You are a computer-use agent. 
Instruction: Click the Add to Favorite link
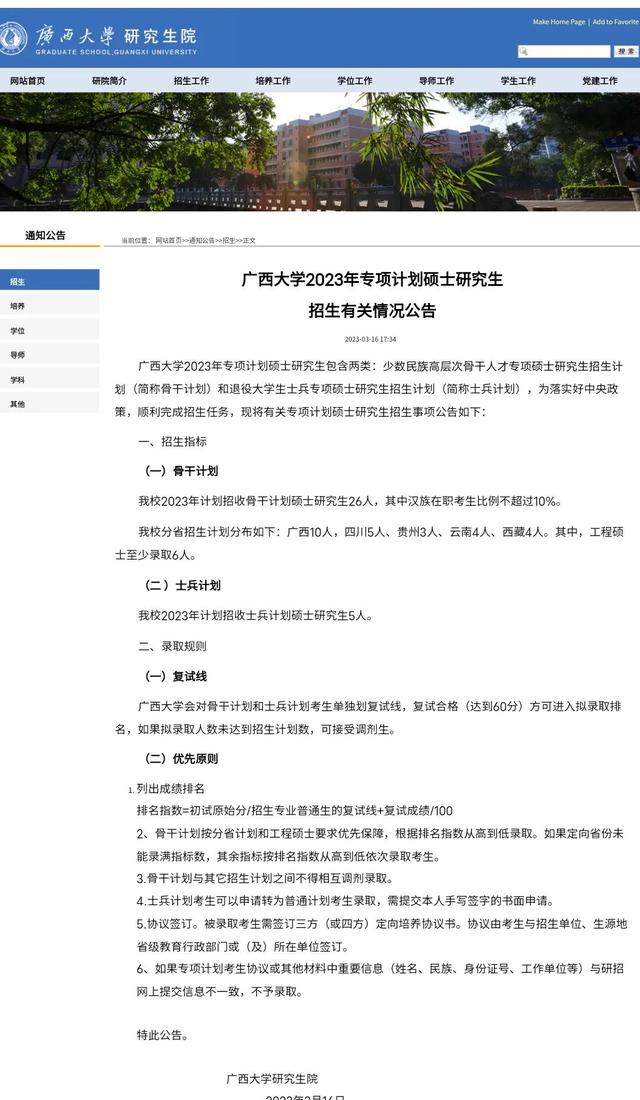click(615, 22)
